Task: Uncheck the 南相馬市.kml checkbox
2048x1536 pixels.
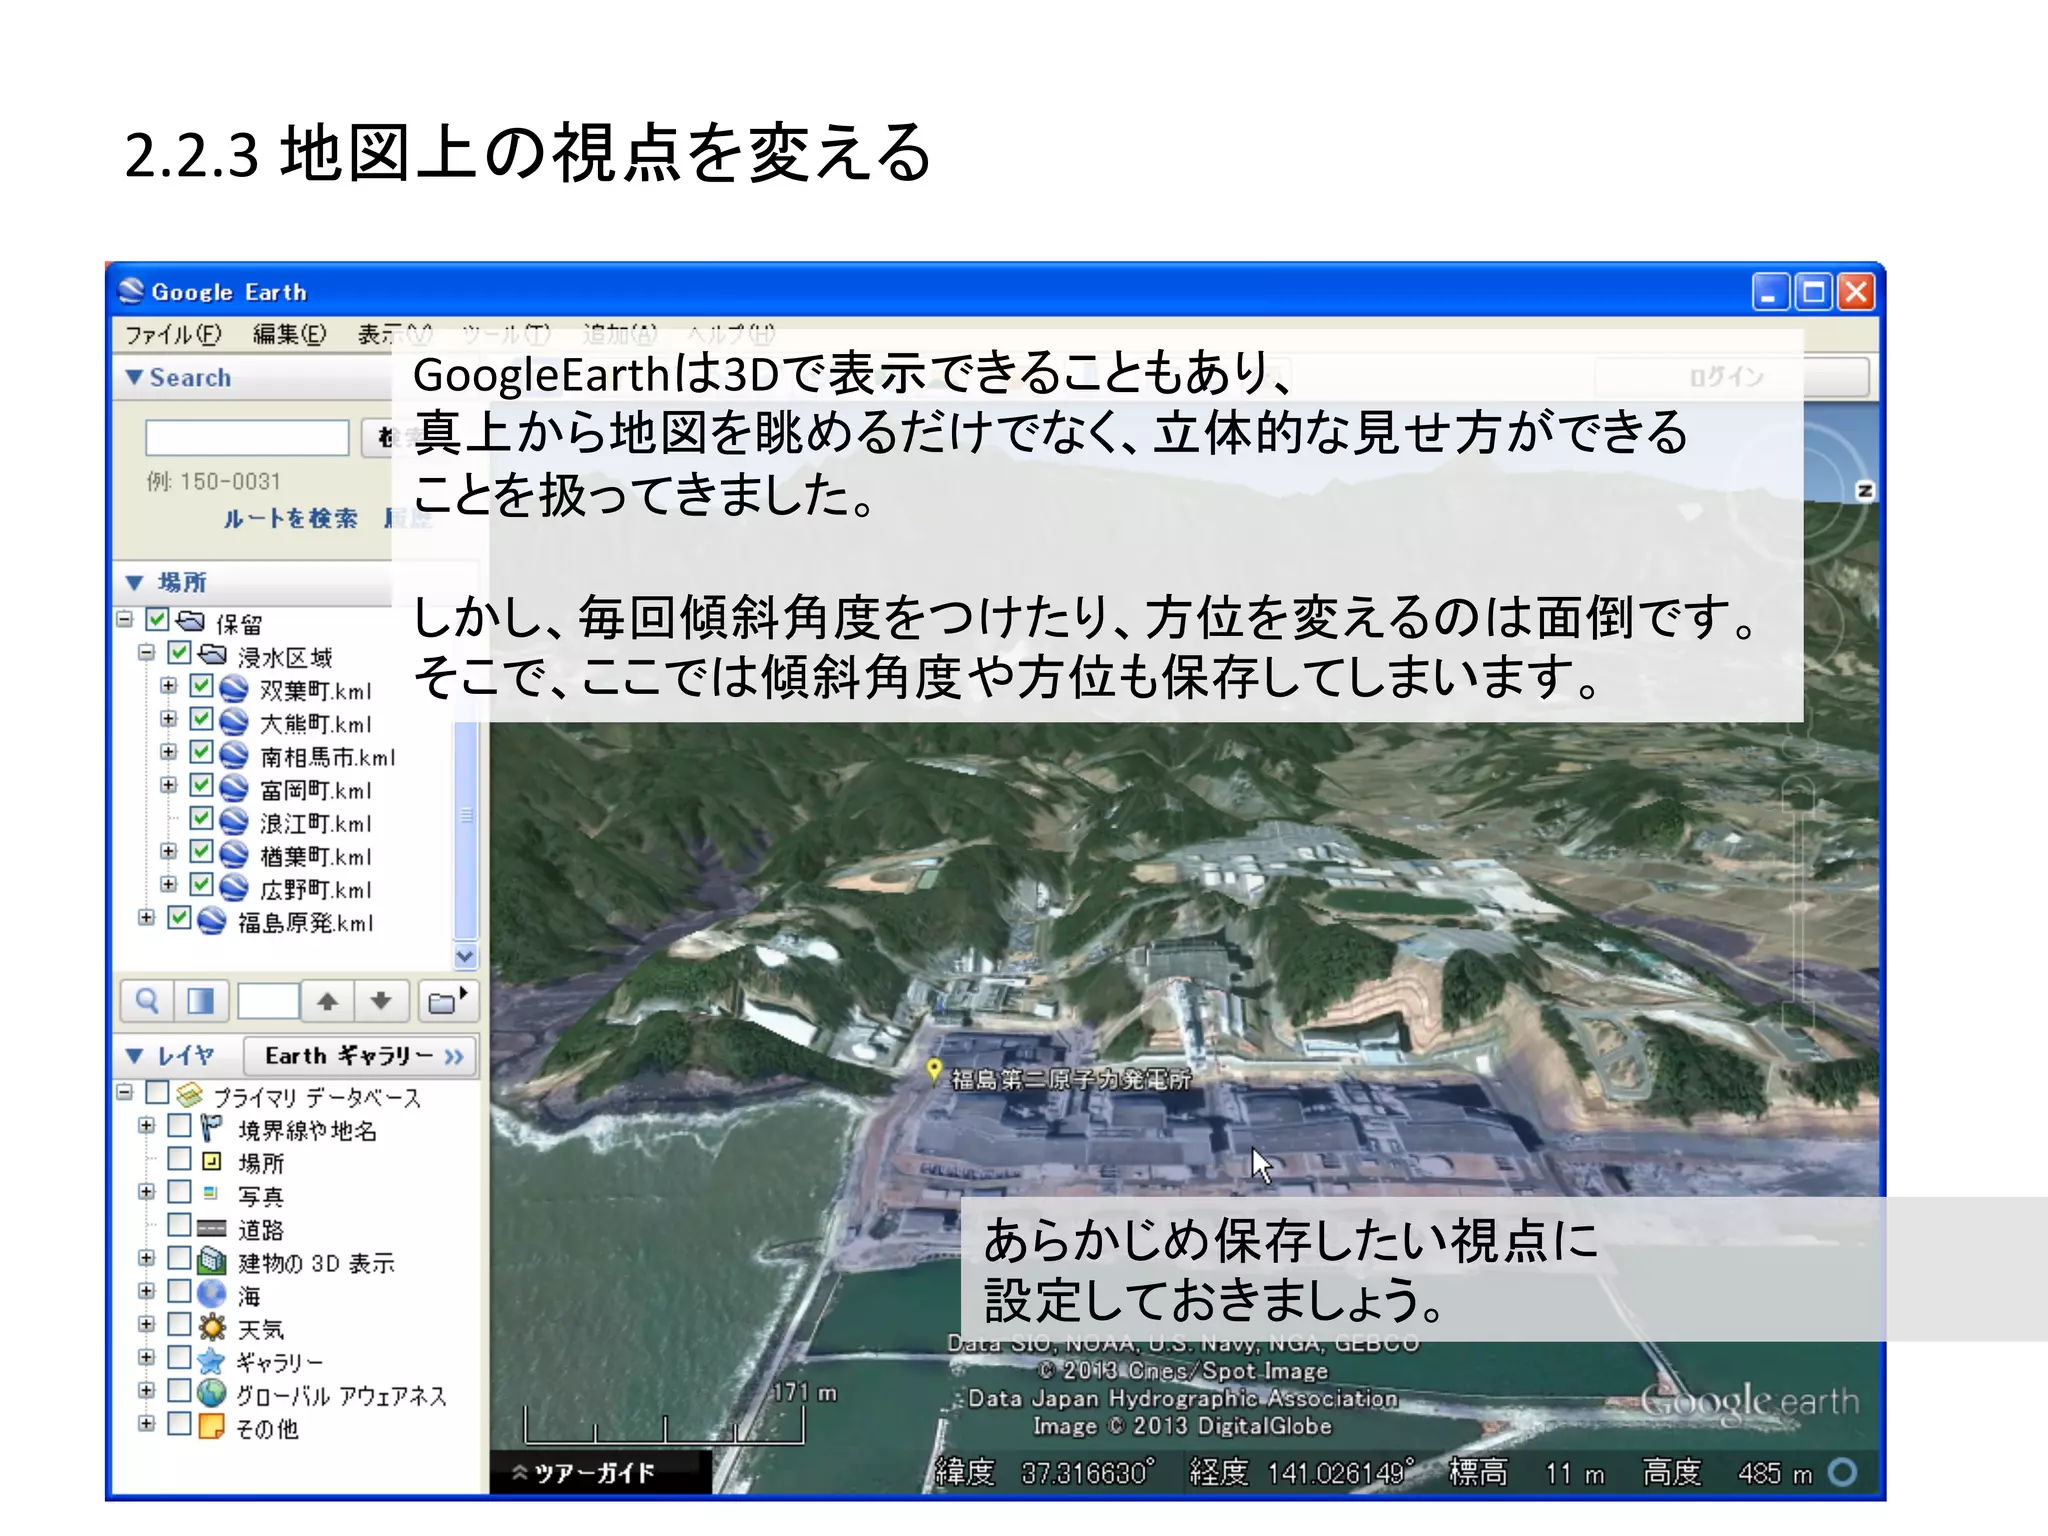Action: [x=201, y=753]
